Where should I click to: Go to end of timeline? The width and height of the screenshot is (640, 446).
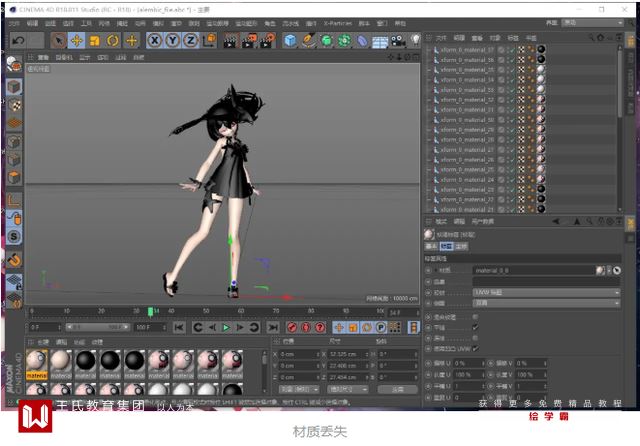(x=273, y=327)
